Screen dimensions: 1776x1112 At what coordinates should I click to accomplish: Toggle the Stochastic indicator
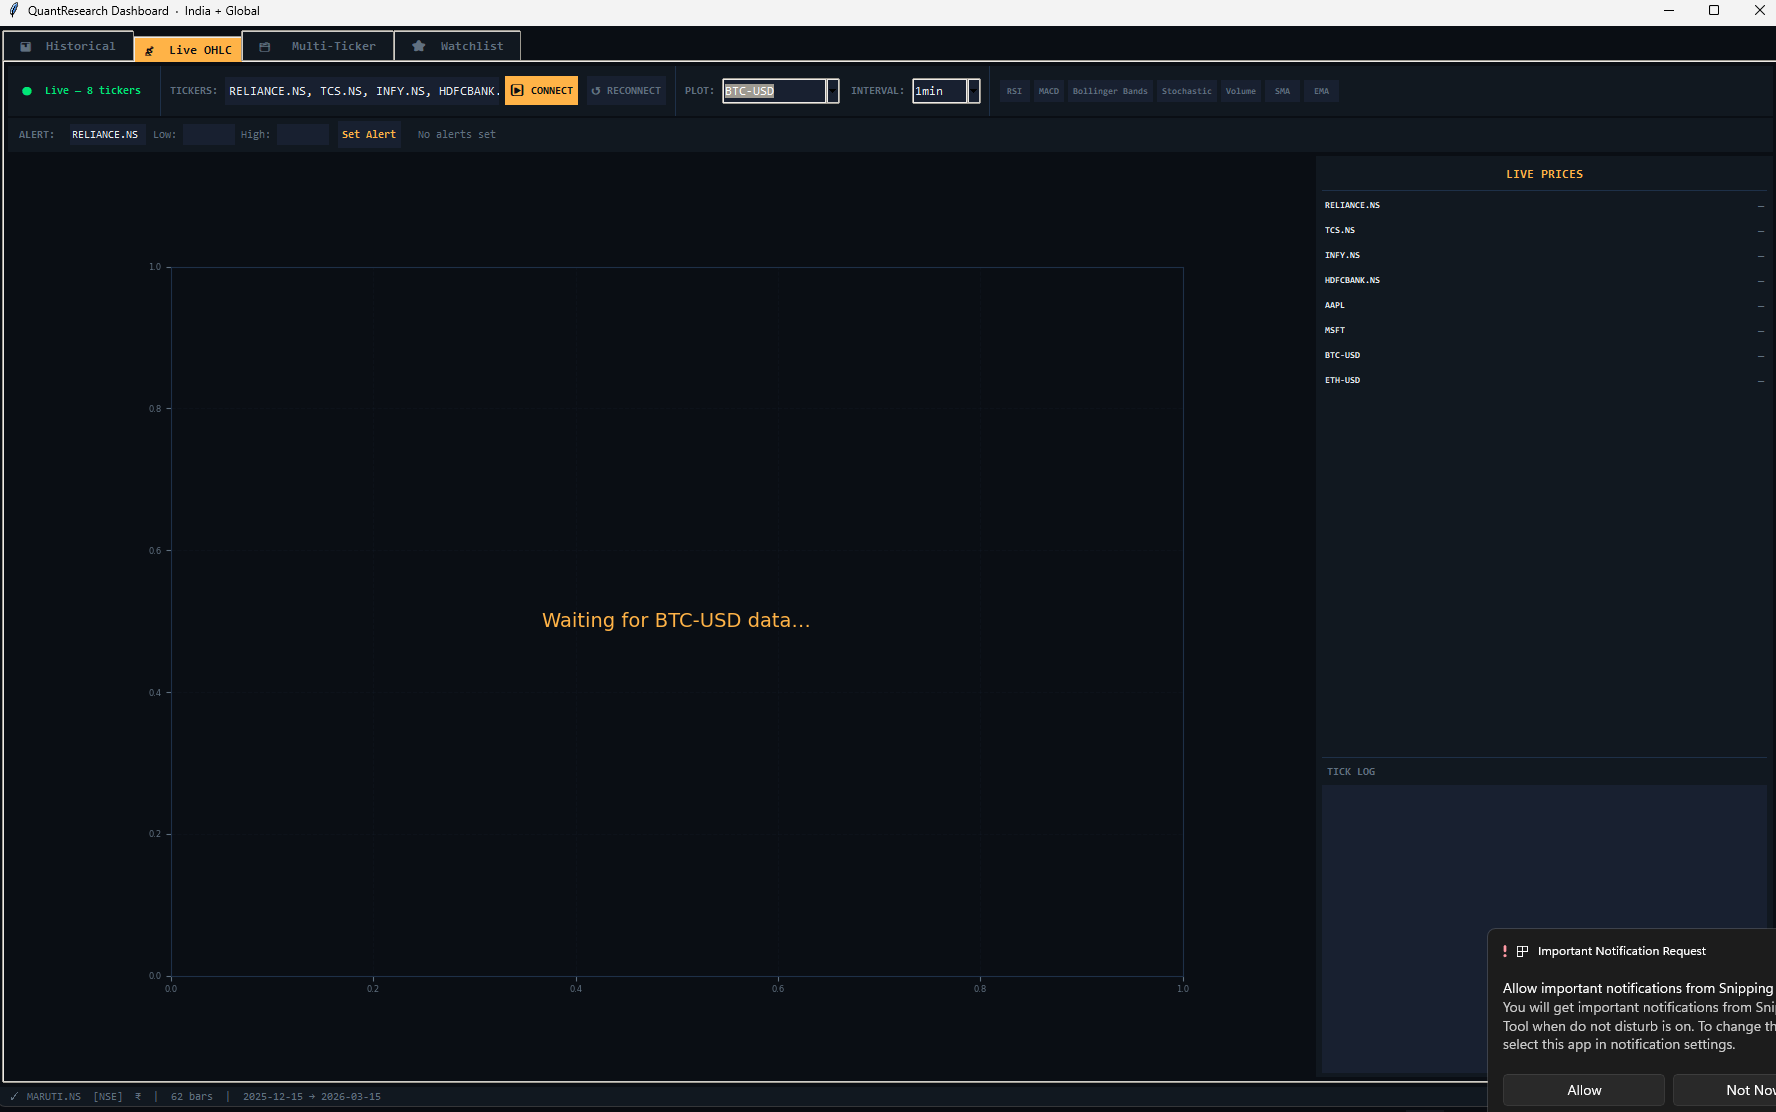[1186, 91]
